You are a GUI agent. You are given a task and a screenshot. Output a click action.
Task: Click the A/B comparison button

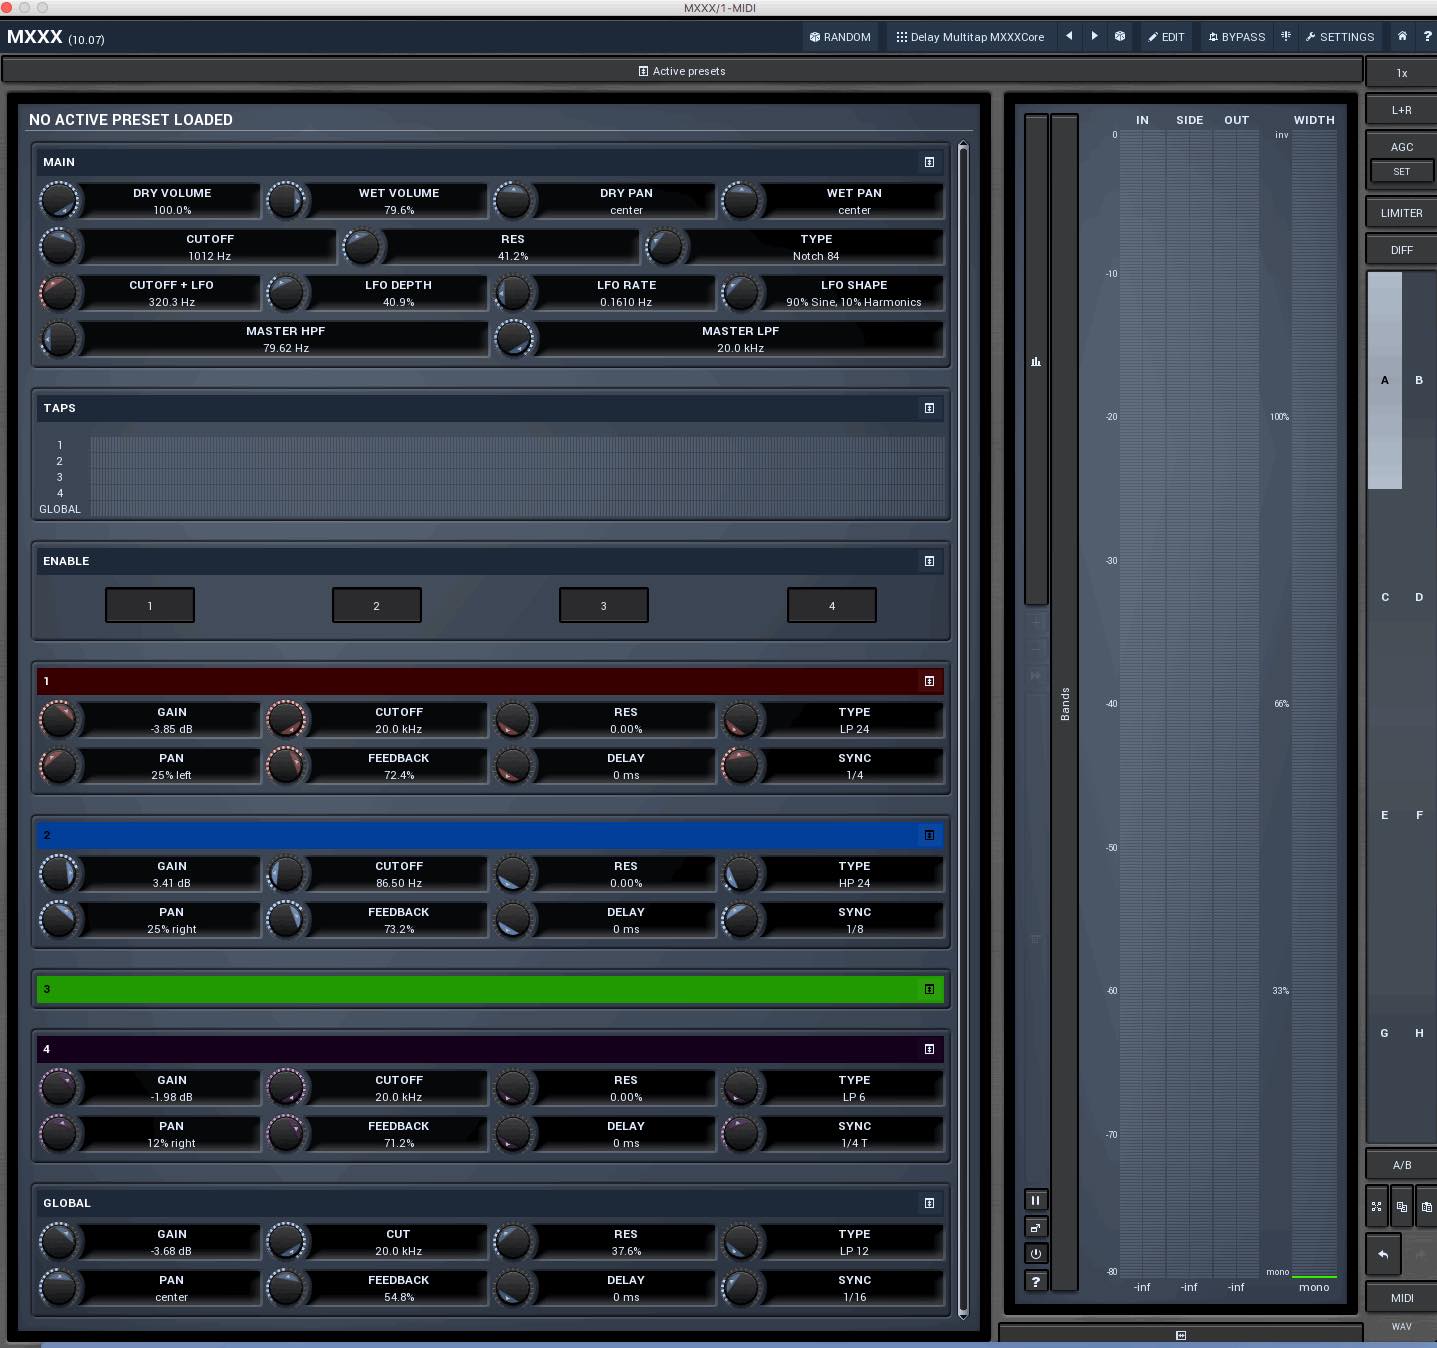pos(1402,1165)
